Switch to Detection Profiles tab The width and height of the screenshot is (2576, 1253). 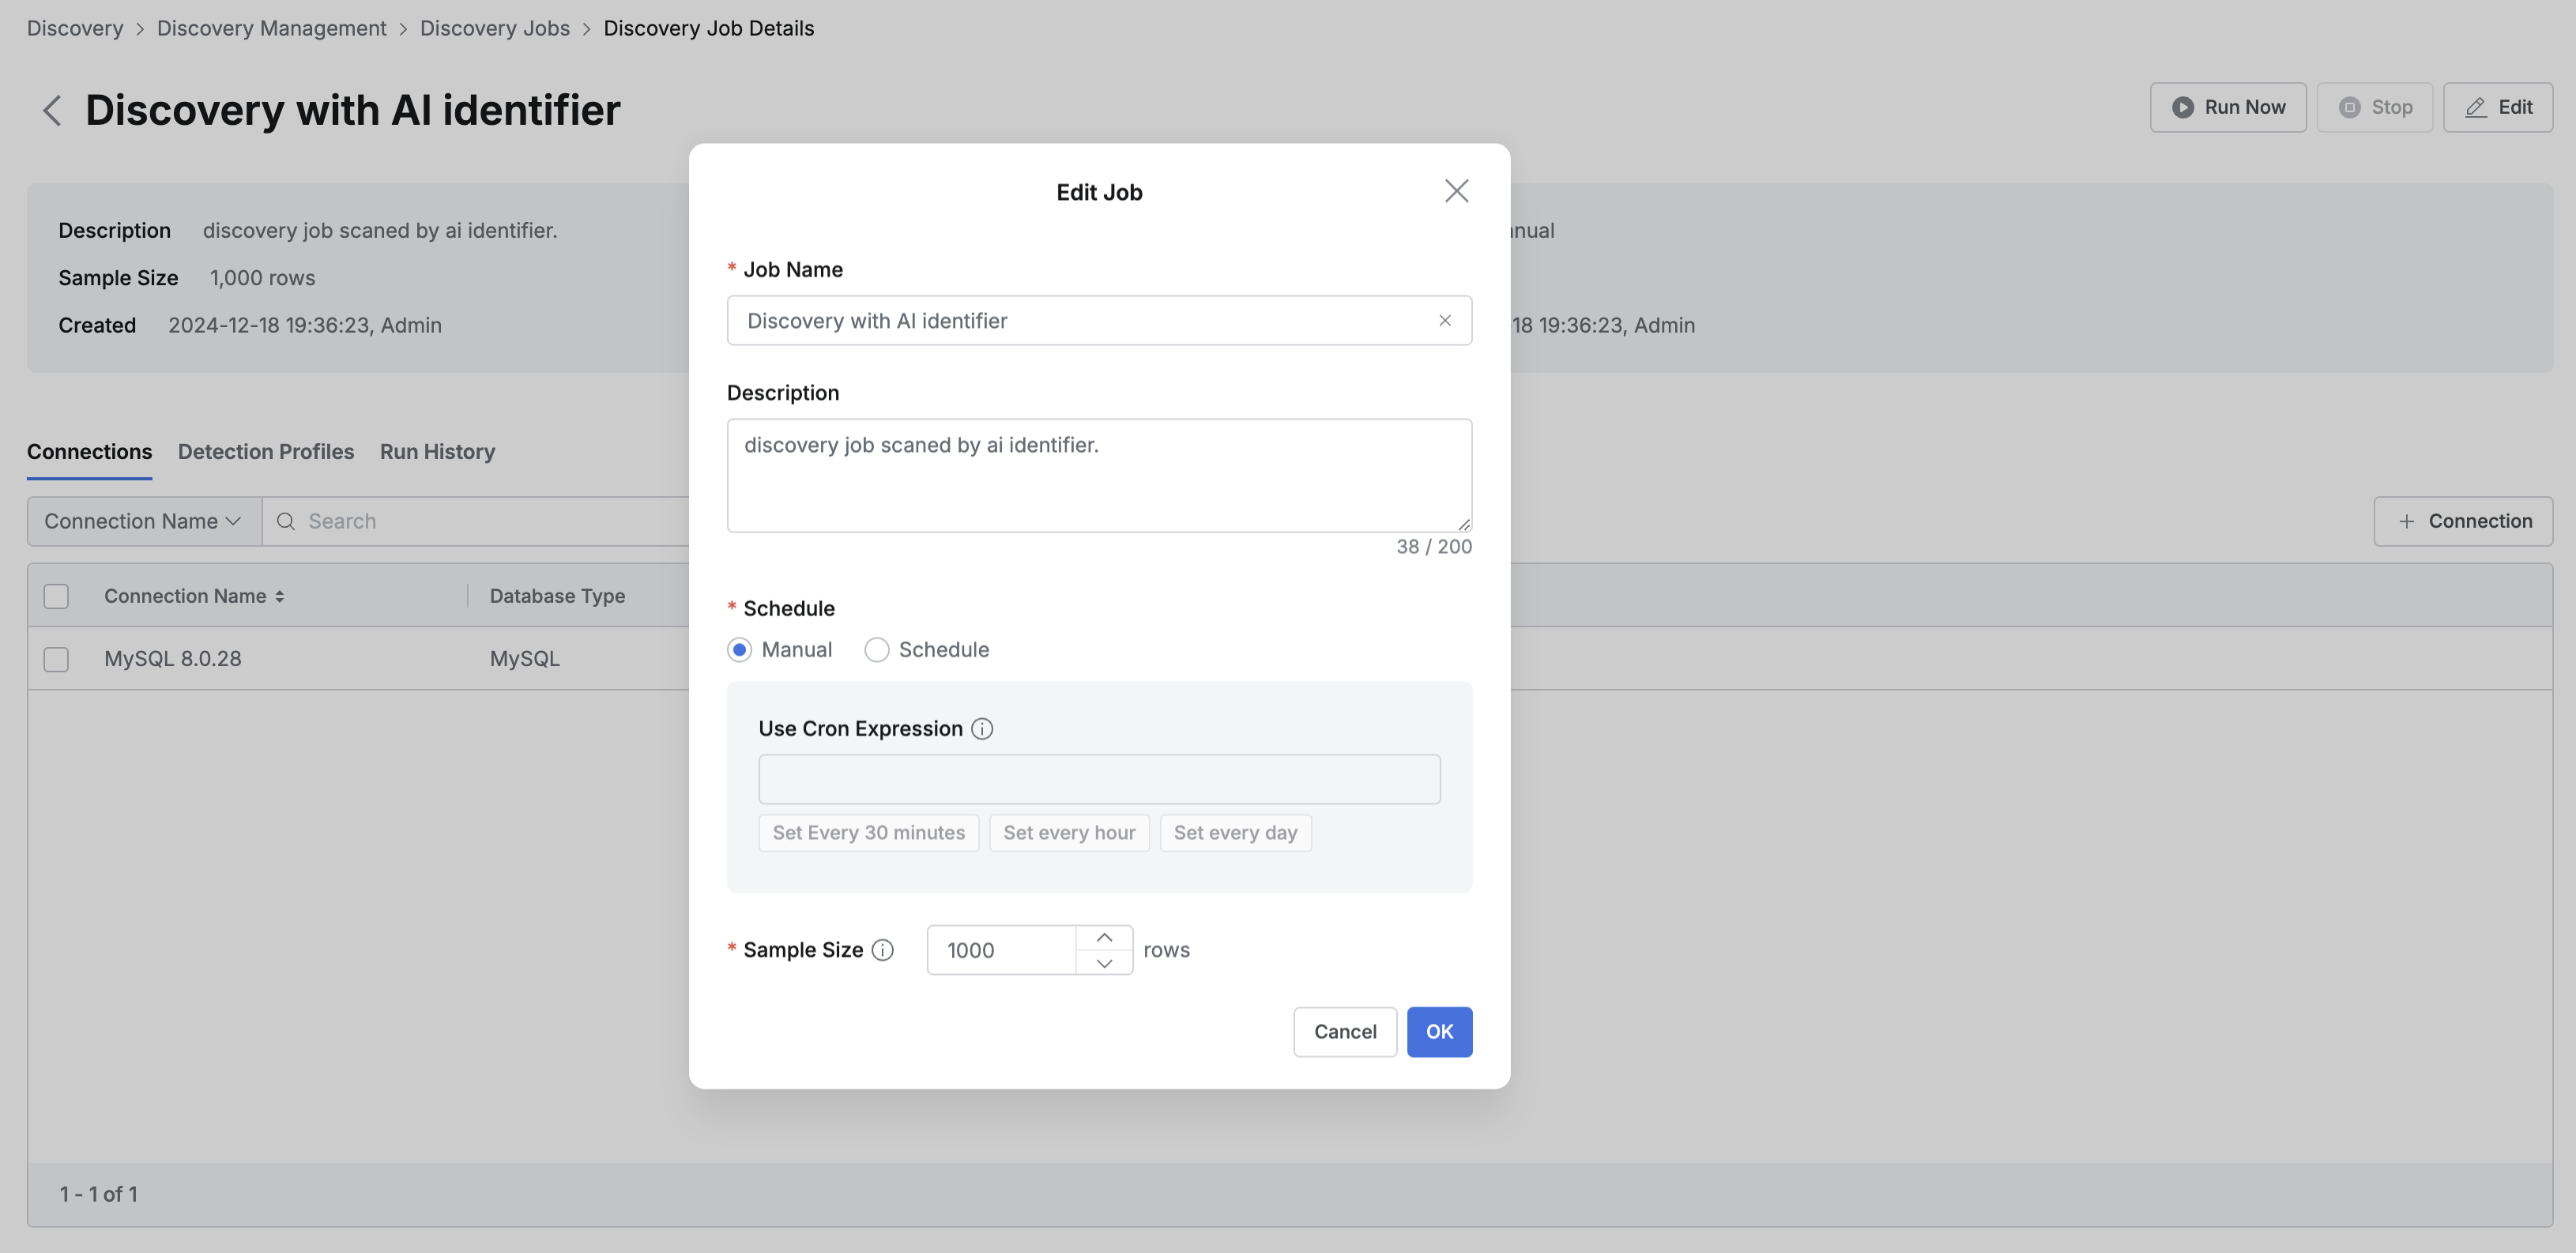[x=266, y=452]
